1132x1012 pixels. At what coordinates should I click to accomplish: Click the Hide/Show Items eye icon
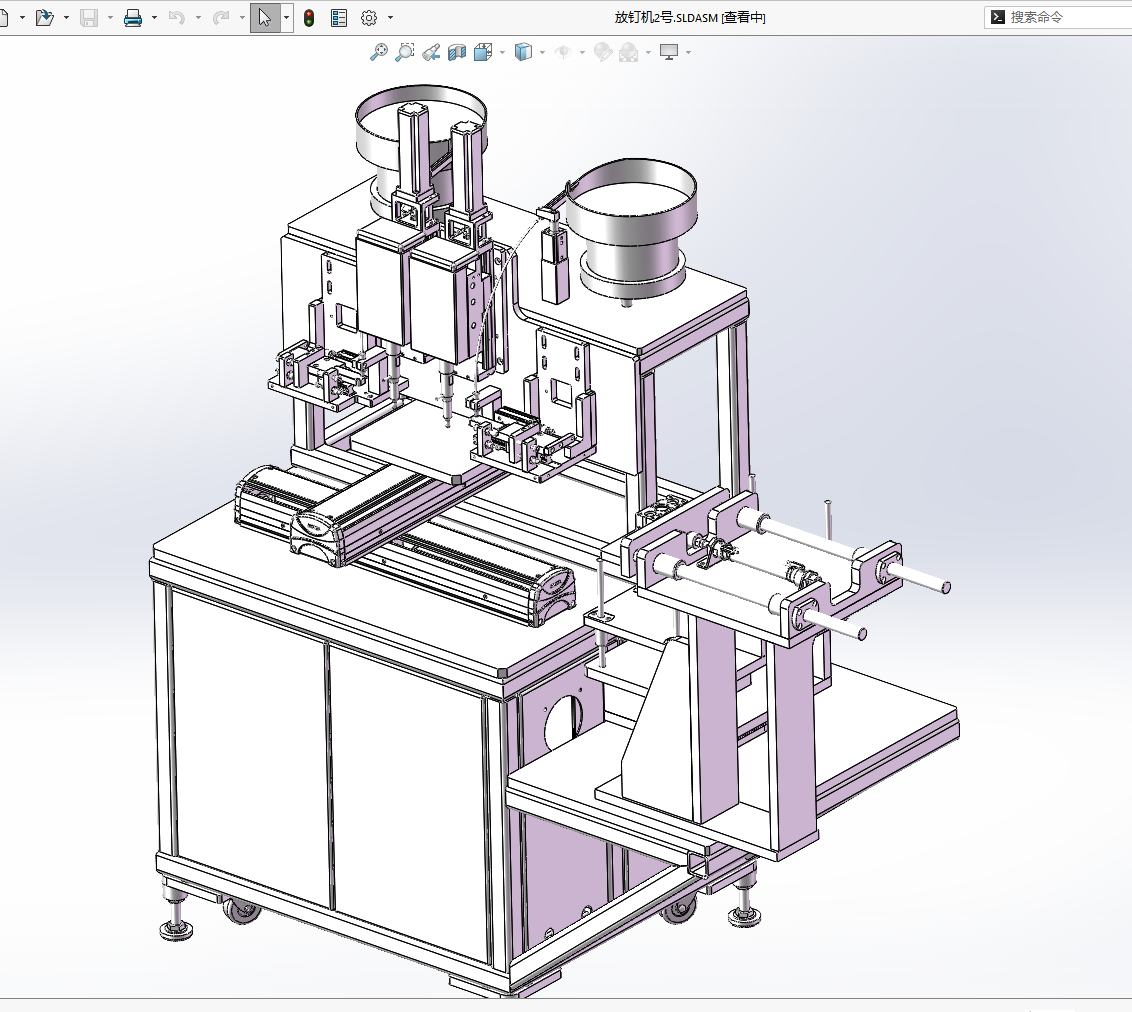tap(563, 52)
